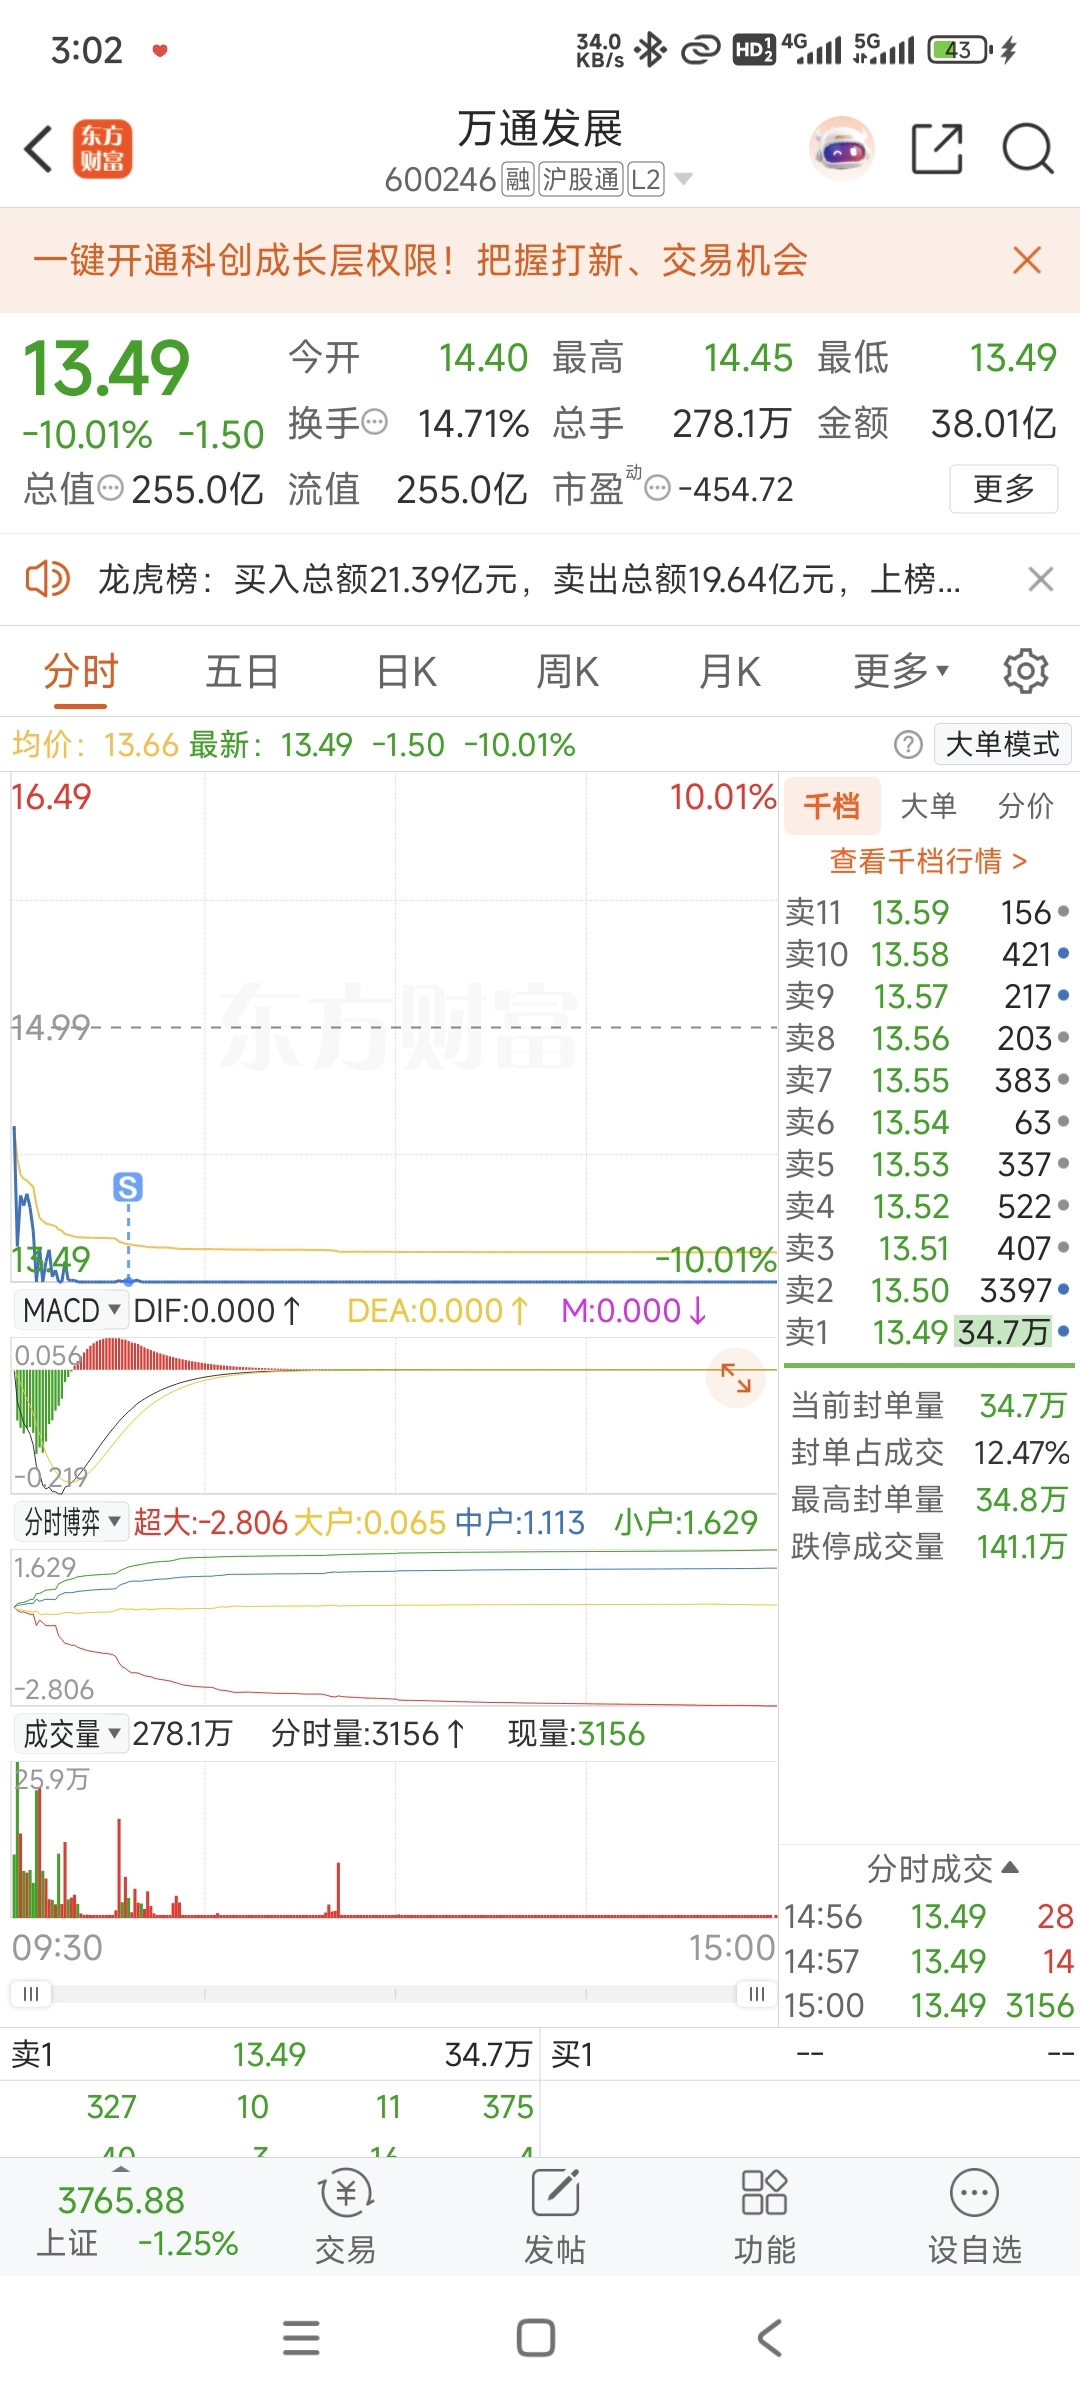Tap the L2 level tag

click(x=646, y=180)
